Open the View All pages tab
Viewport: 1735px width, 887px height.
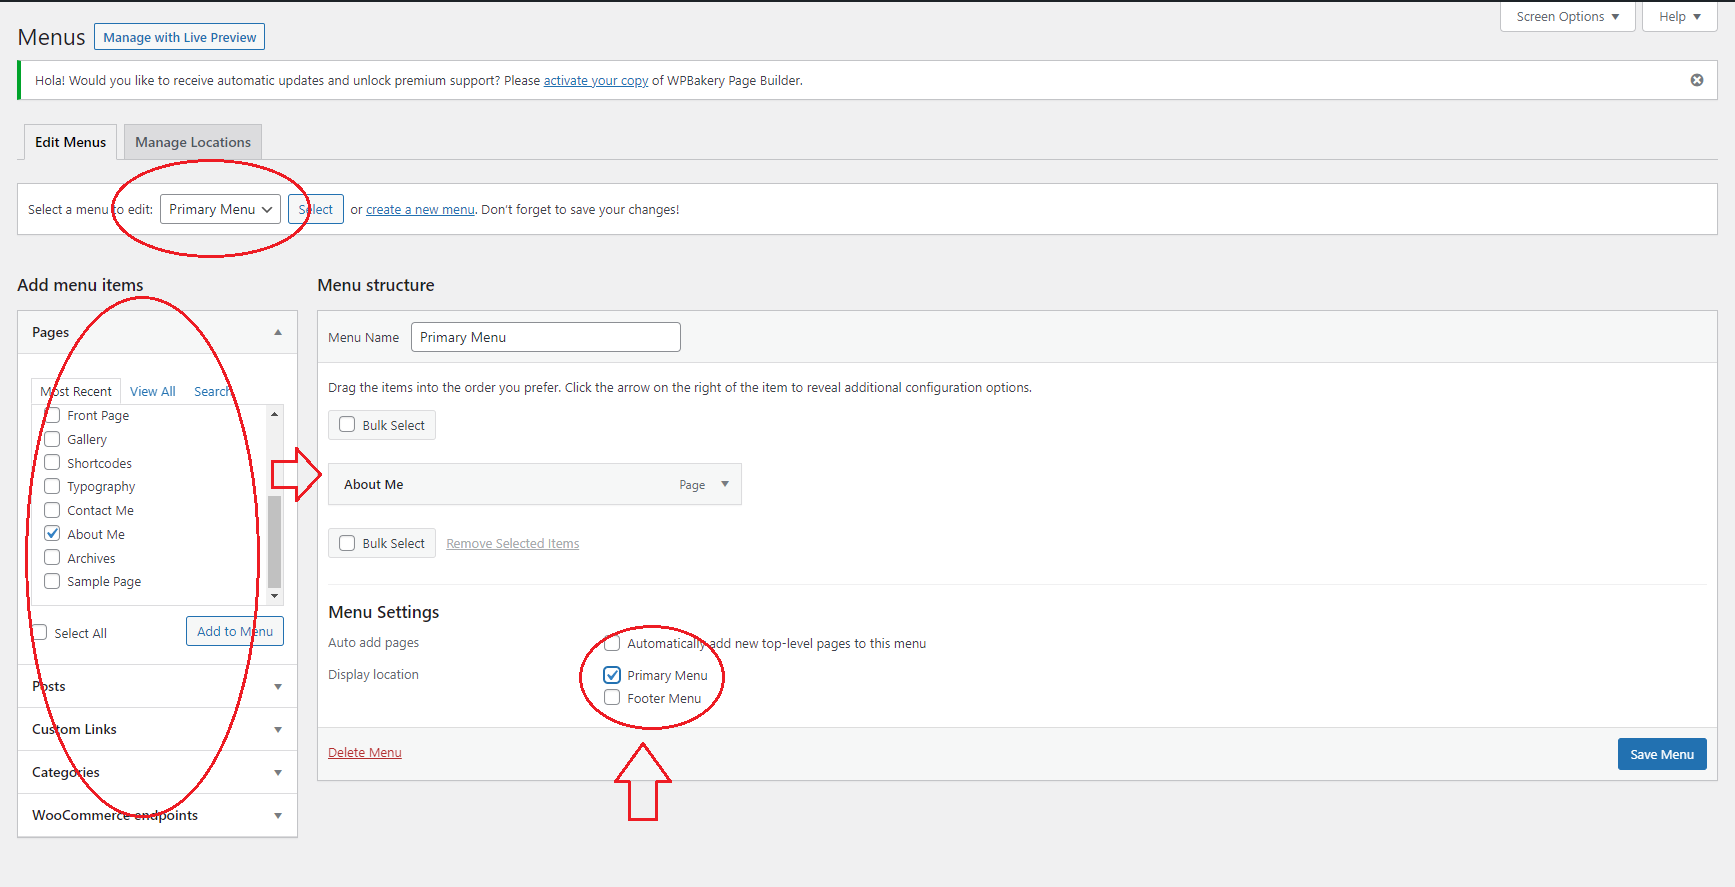click(x=152, y=391)
